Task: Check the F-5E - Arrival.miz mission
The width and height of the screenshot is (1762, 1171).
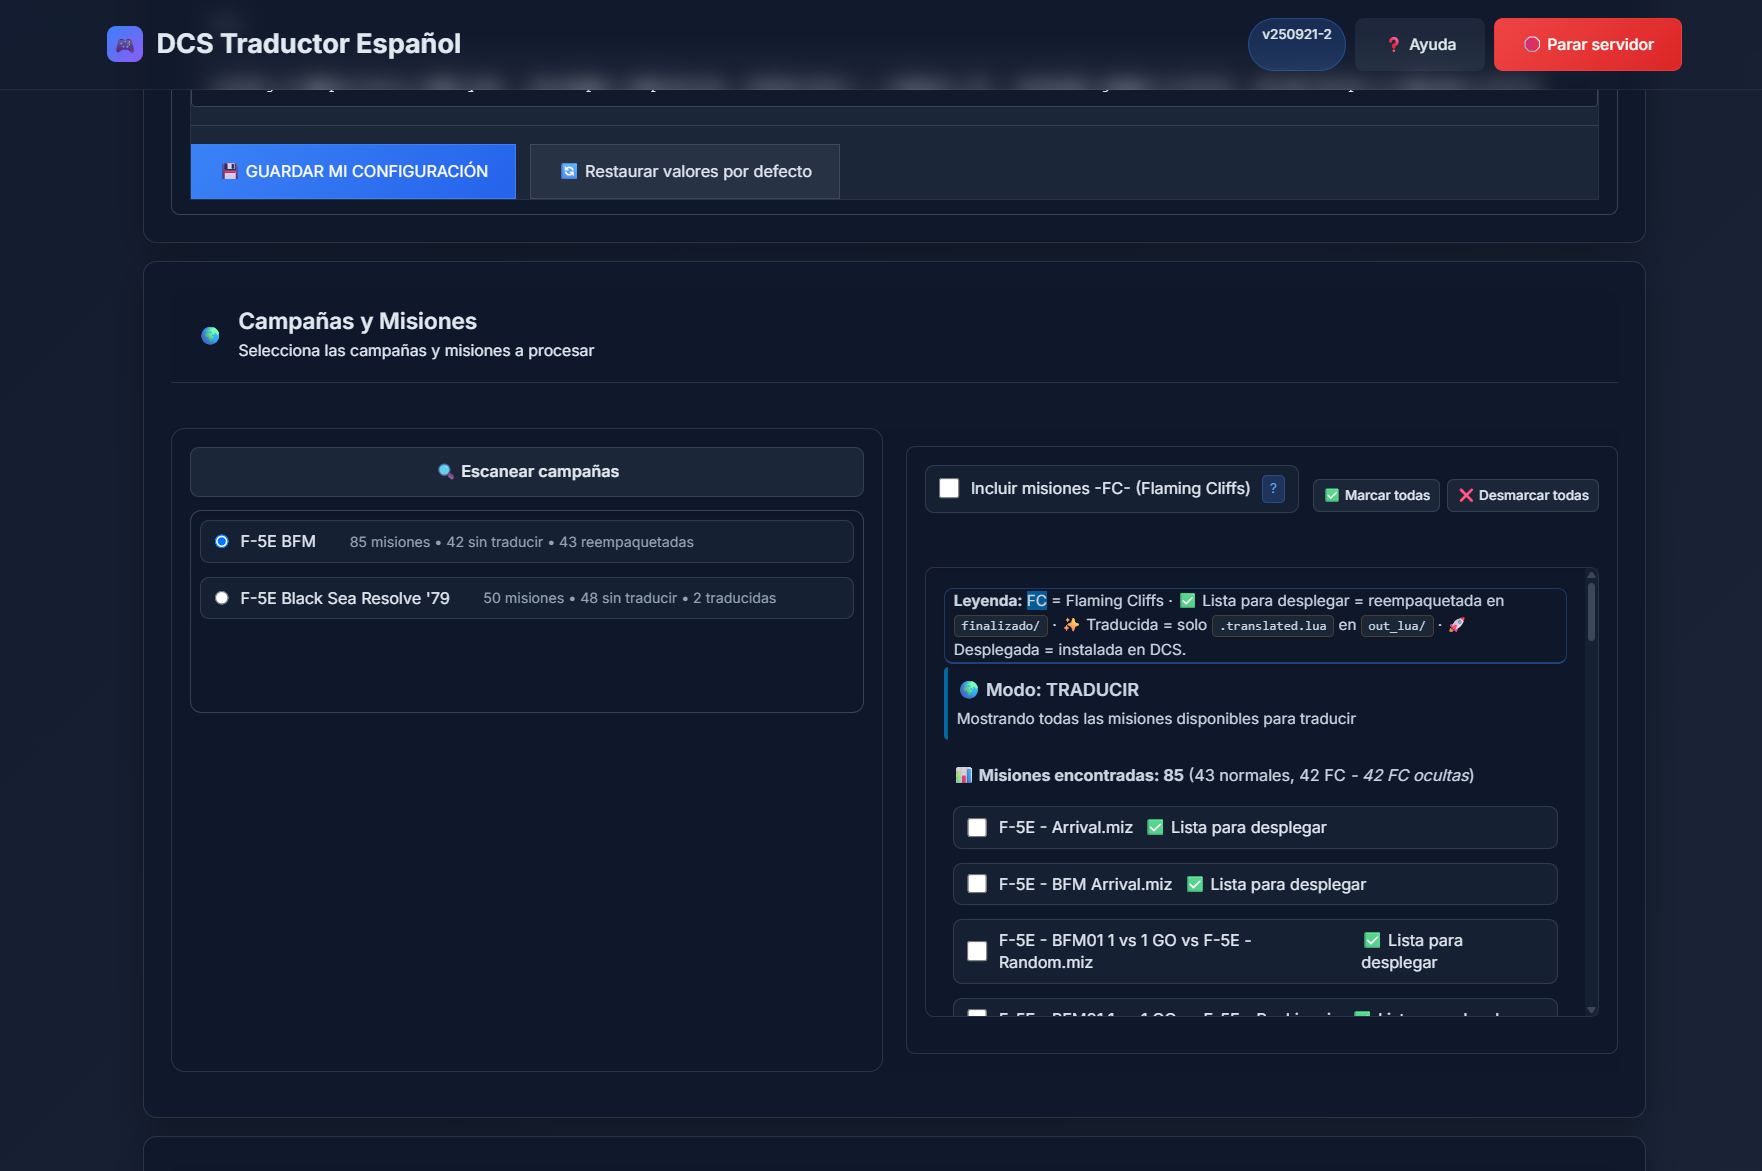Action: click(977, 827)
